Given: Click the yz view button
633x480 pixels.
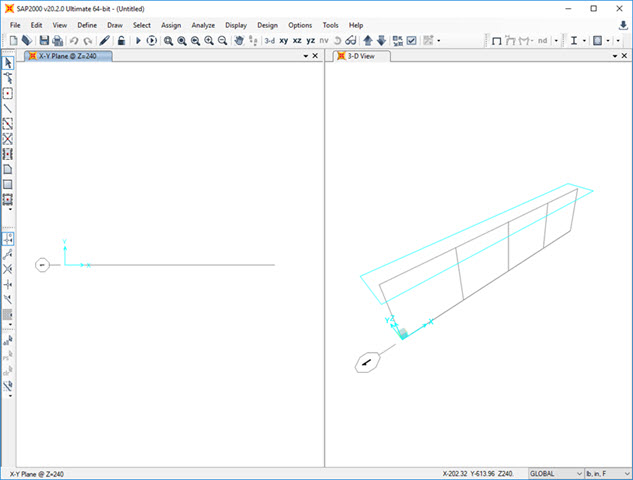Looking at the screenshot, I should point(310,41).
